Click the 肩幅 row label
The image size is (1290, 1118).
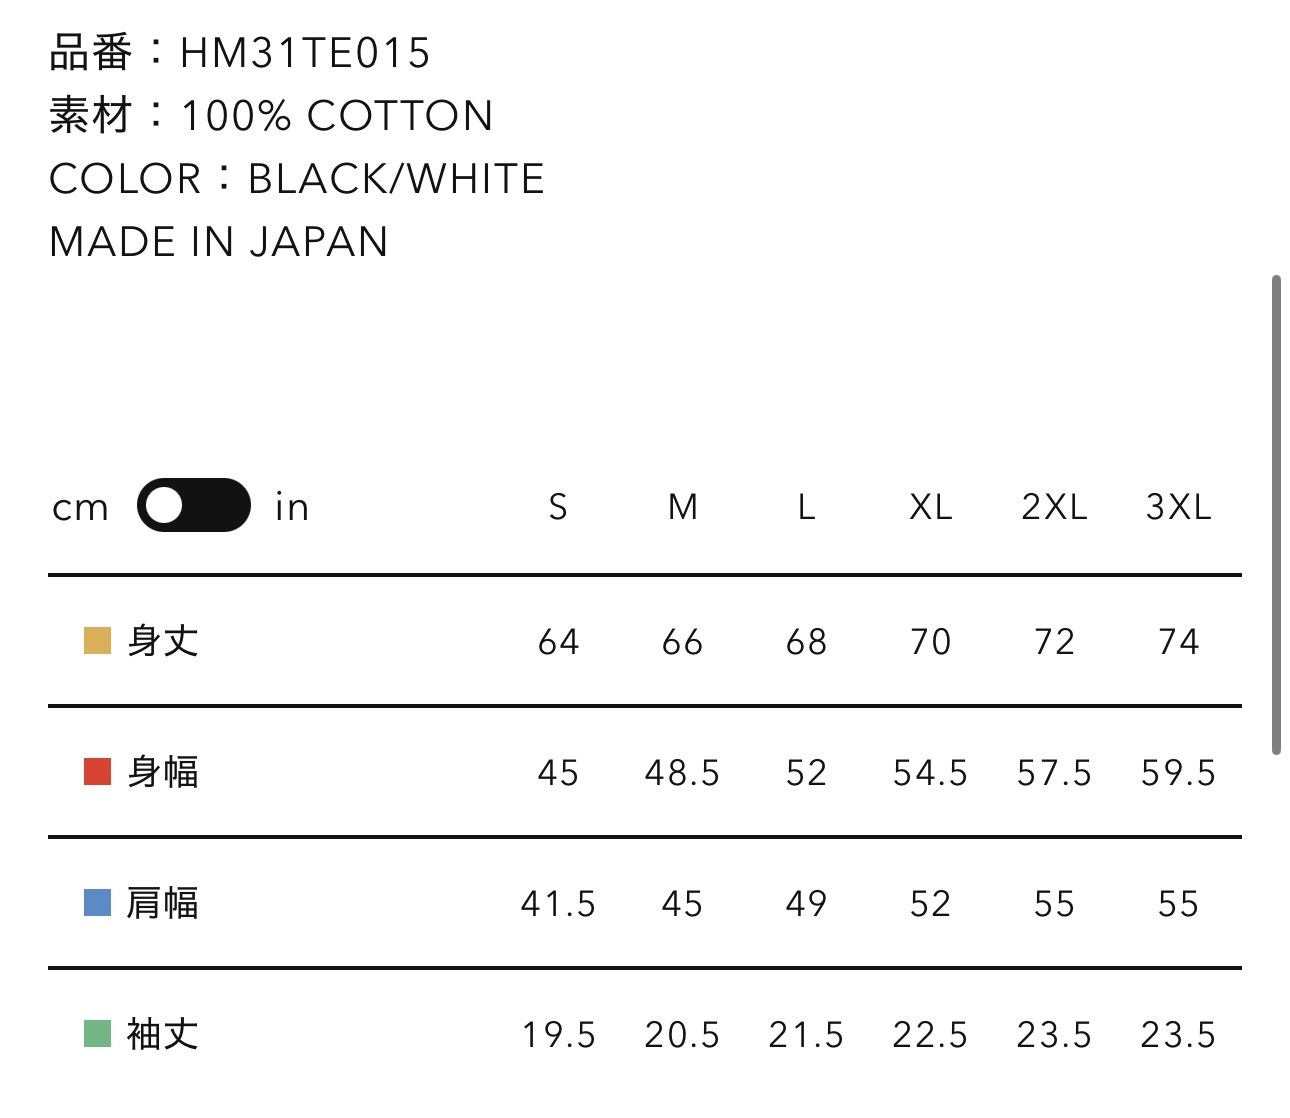pos(163,903)
